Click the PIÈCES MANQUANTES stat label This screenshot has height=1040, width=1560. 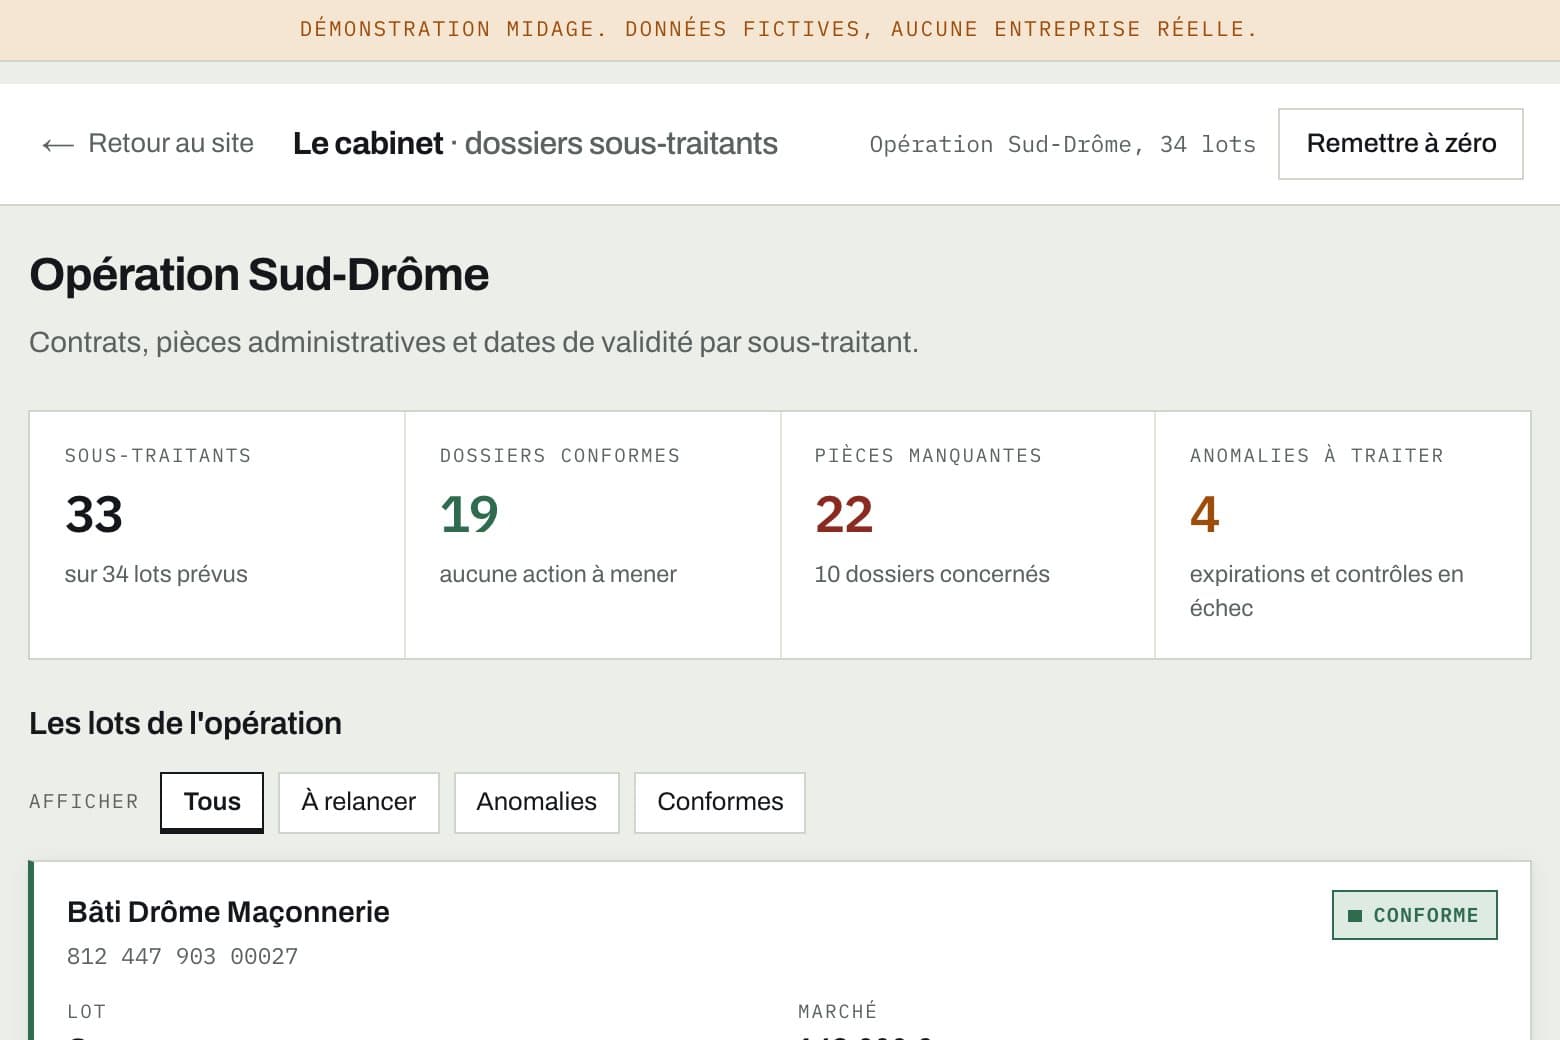pyautogui.click(x=928, y=456)
